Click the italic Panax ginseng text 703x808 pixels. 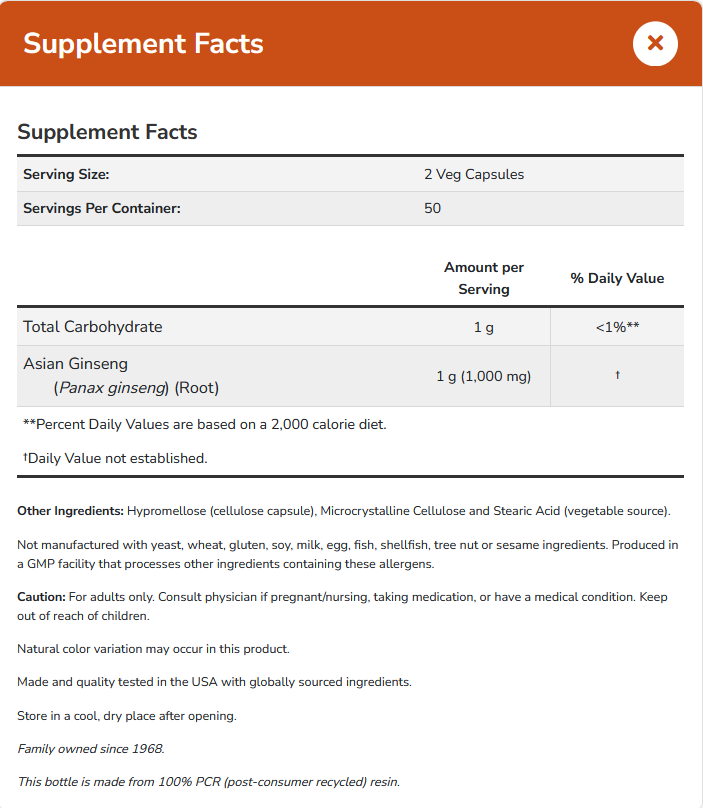pyautogui.click(x=112, y=387)
